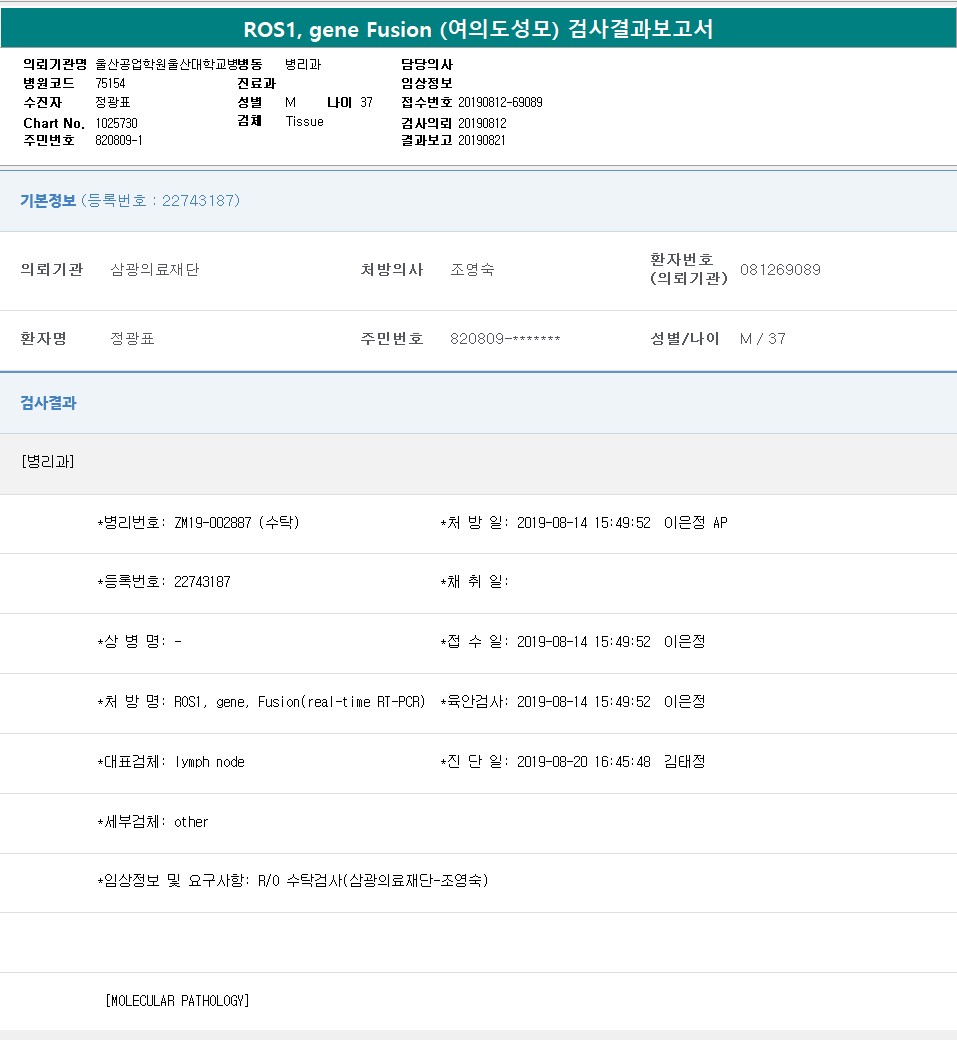Click the 진단일 2019-08-20 timestamp
Screen dimensions: 957x1040
click(x=583, y=762)
